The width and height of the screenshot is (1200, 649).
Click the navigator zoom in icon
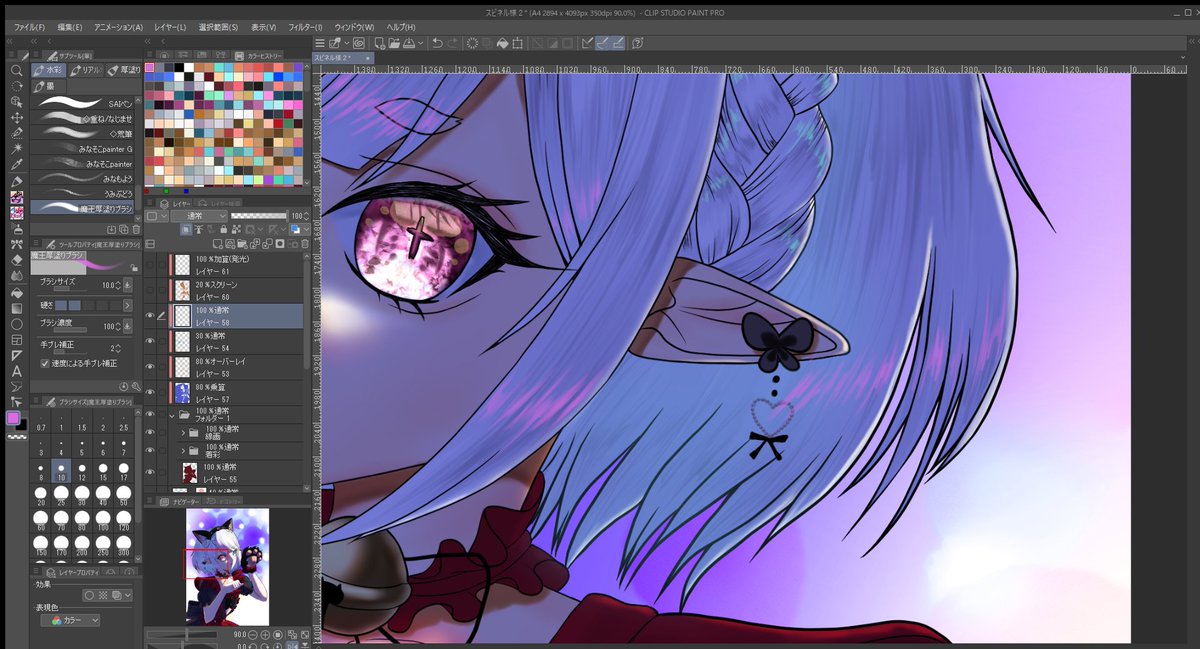click(x=264, y=634)
